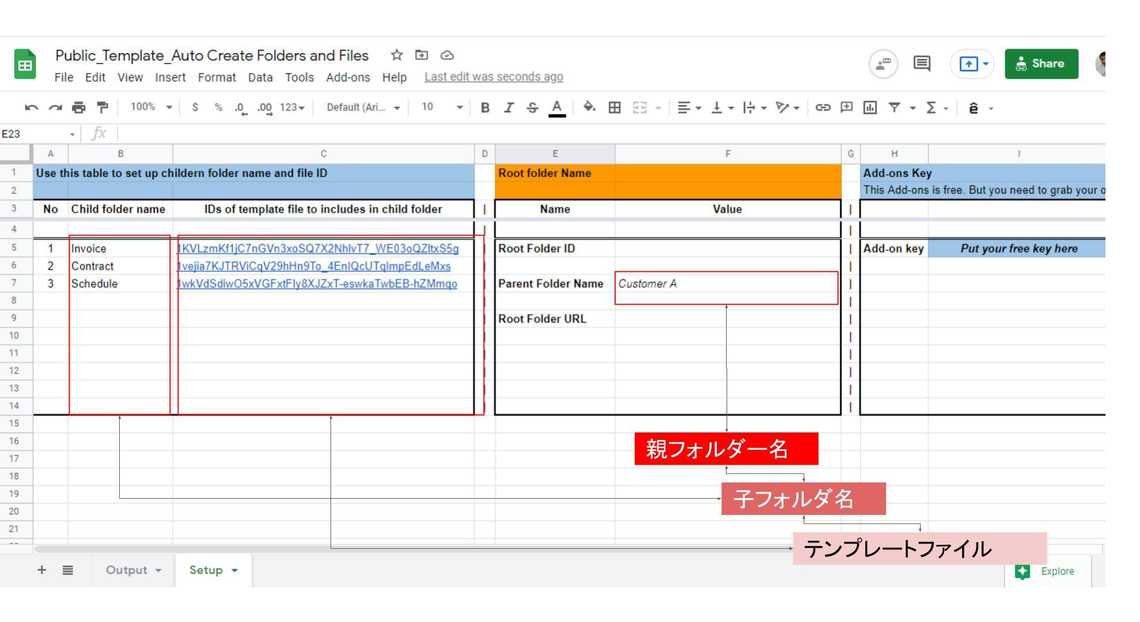Image resolution: width=1140 pixels, height=622 pixels.
Task: Click the undo icon in toolbar
Action: coord(32,108)
